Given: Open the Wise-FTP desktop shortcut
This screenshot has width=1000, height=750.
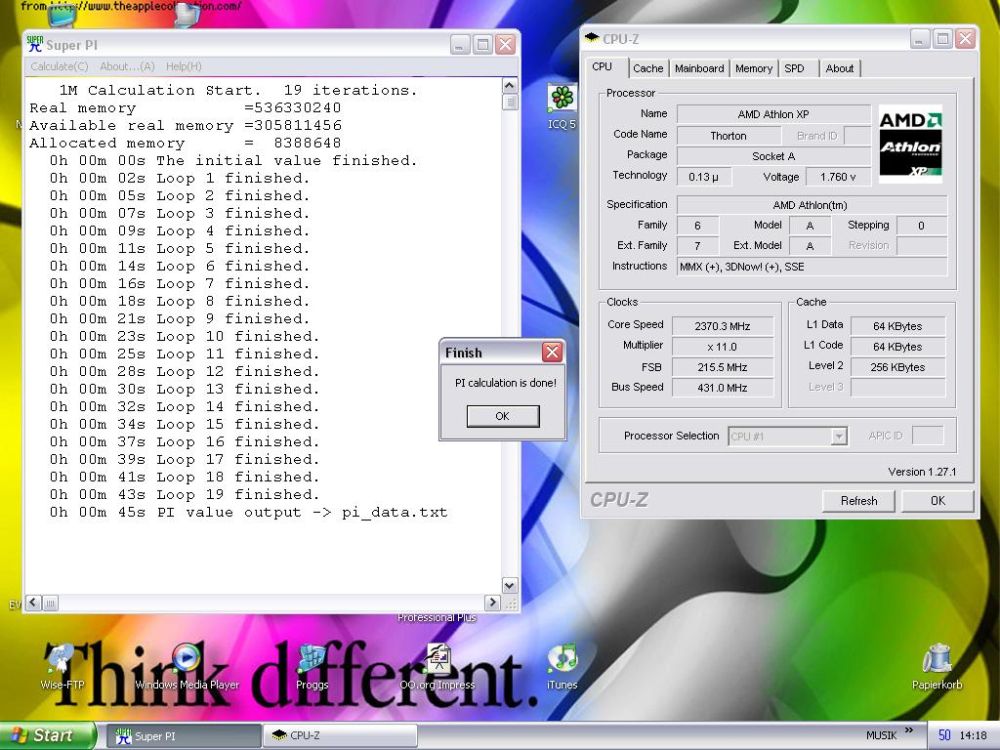Looking at the screenshot, I should point(62,666).
